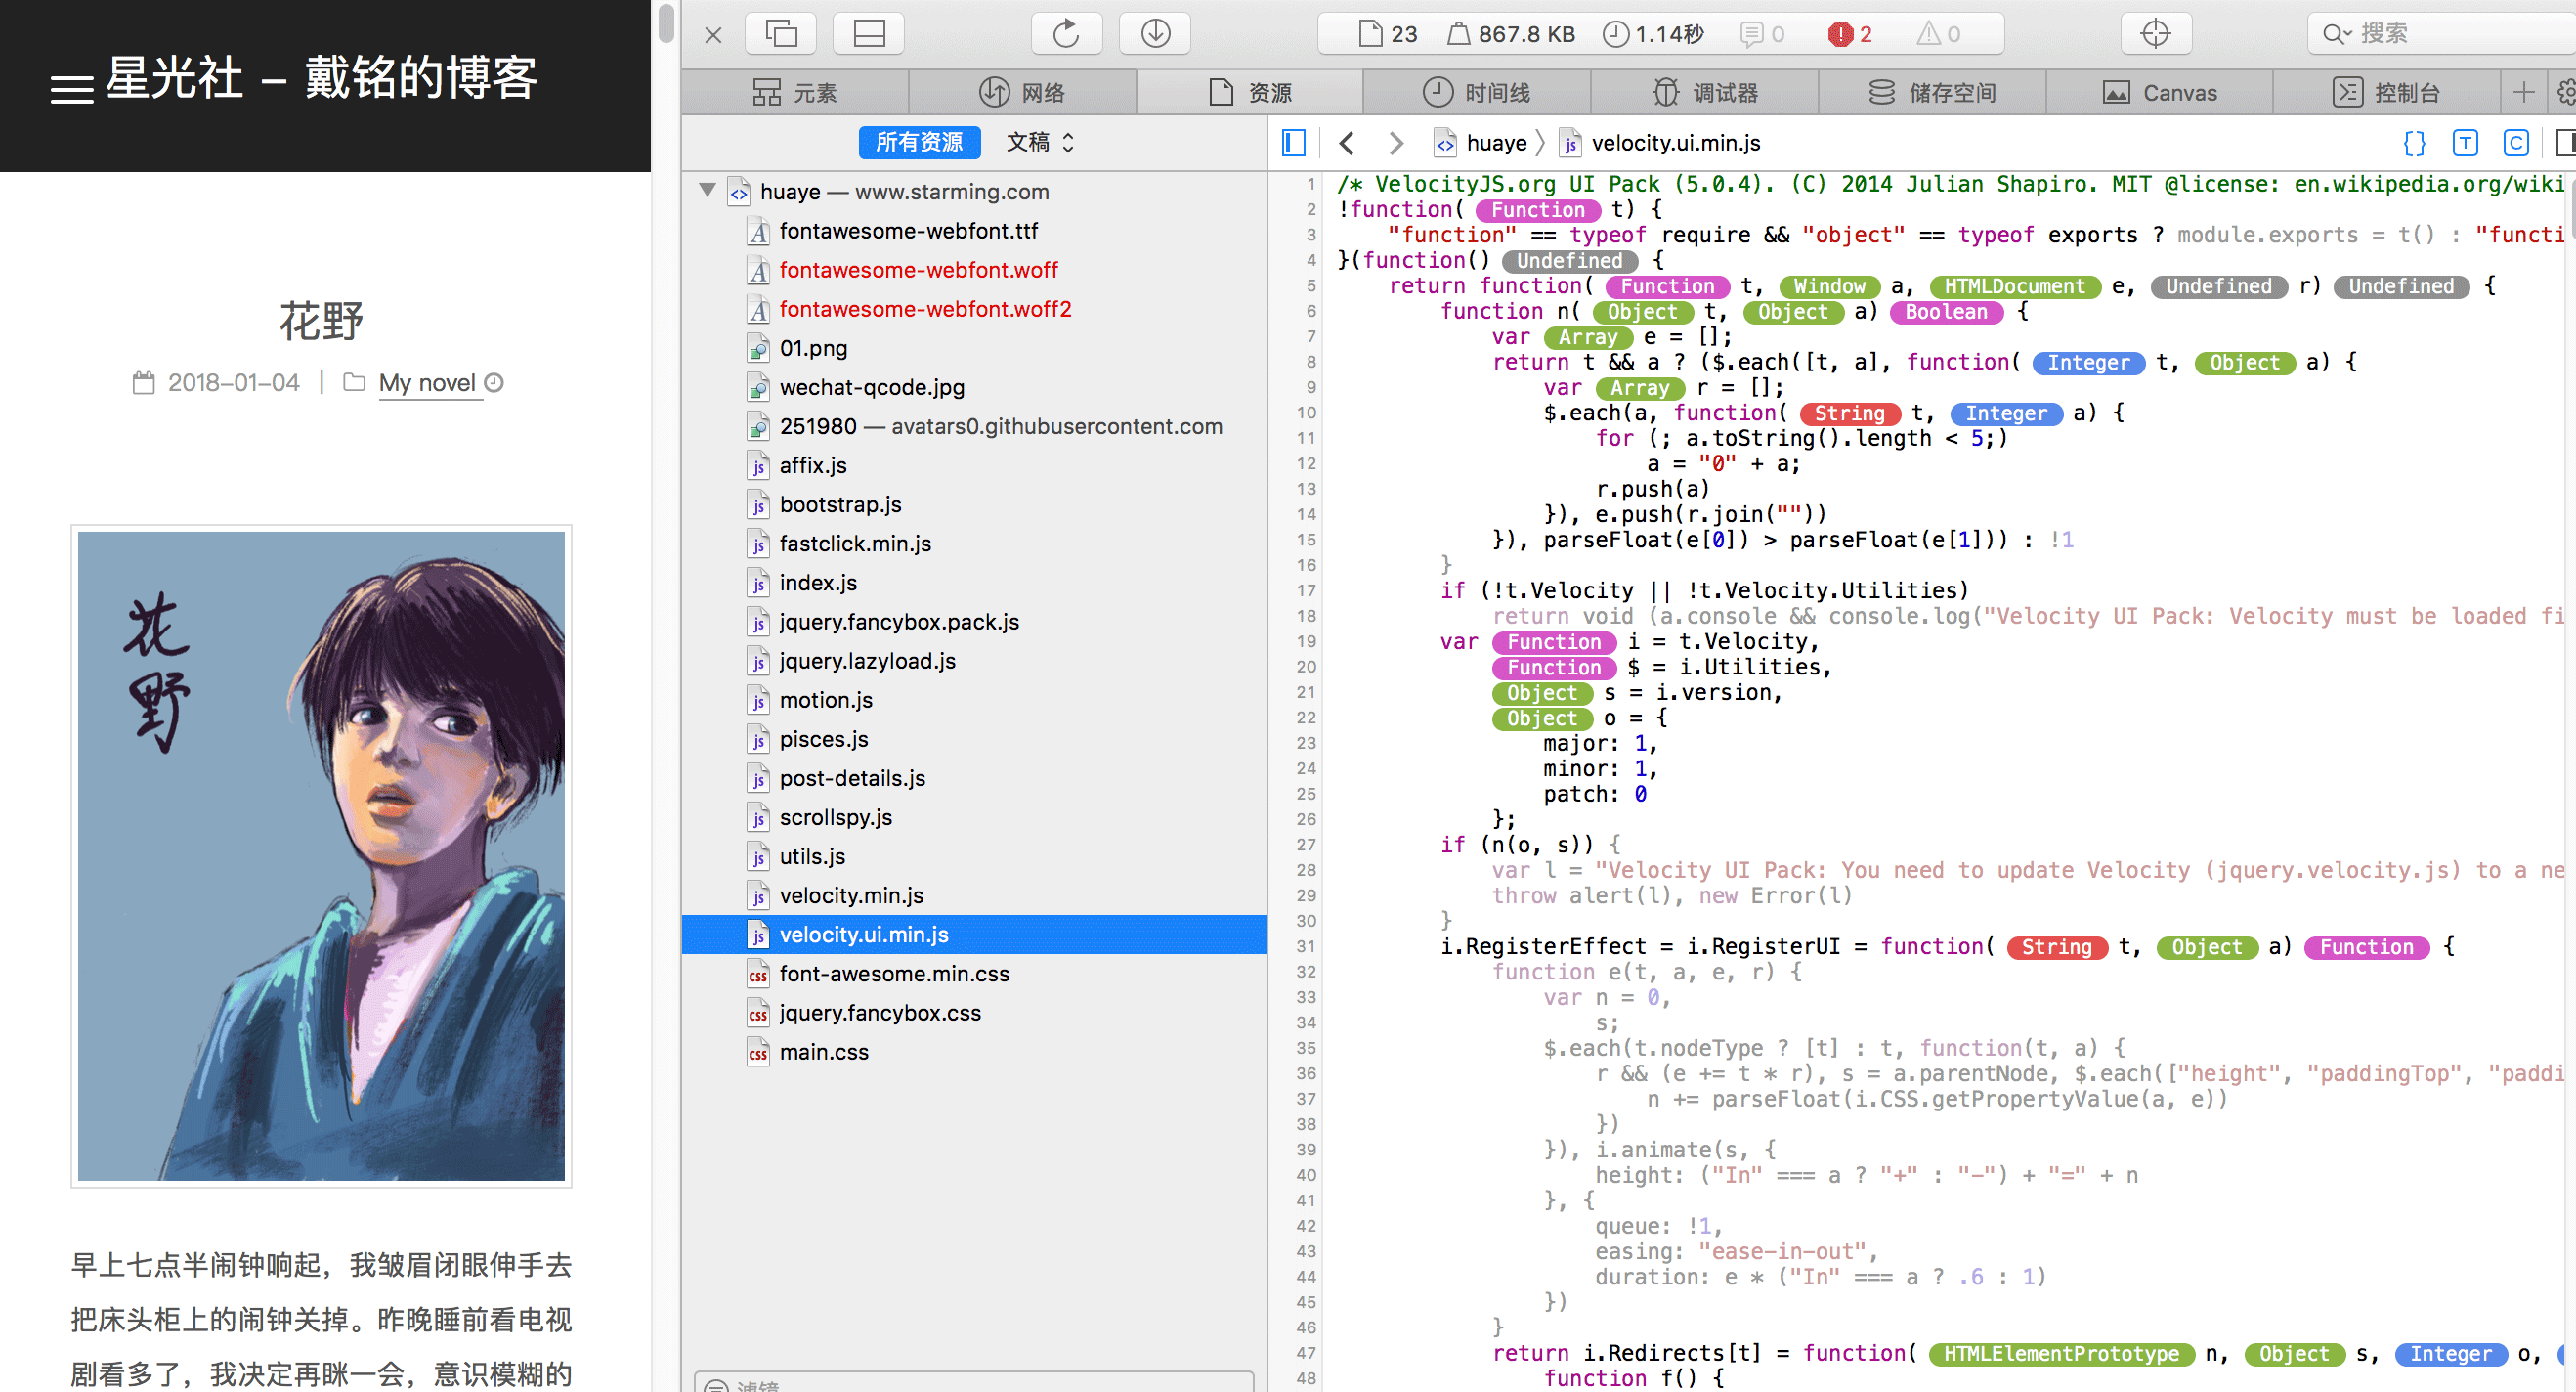Click the download web archive icon
Image resolution: width=2576 pixels, height=1392 pixels.
tap(1155, 34)
